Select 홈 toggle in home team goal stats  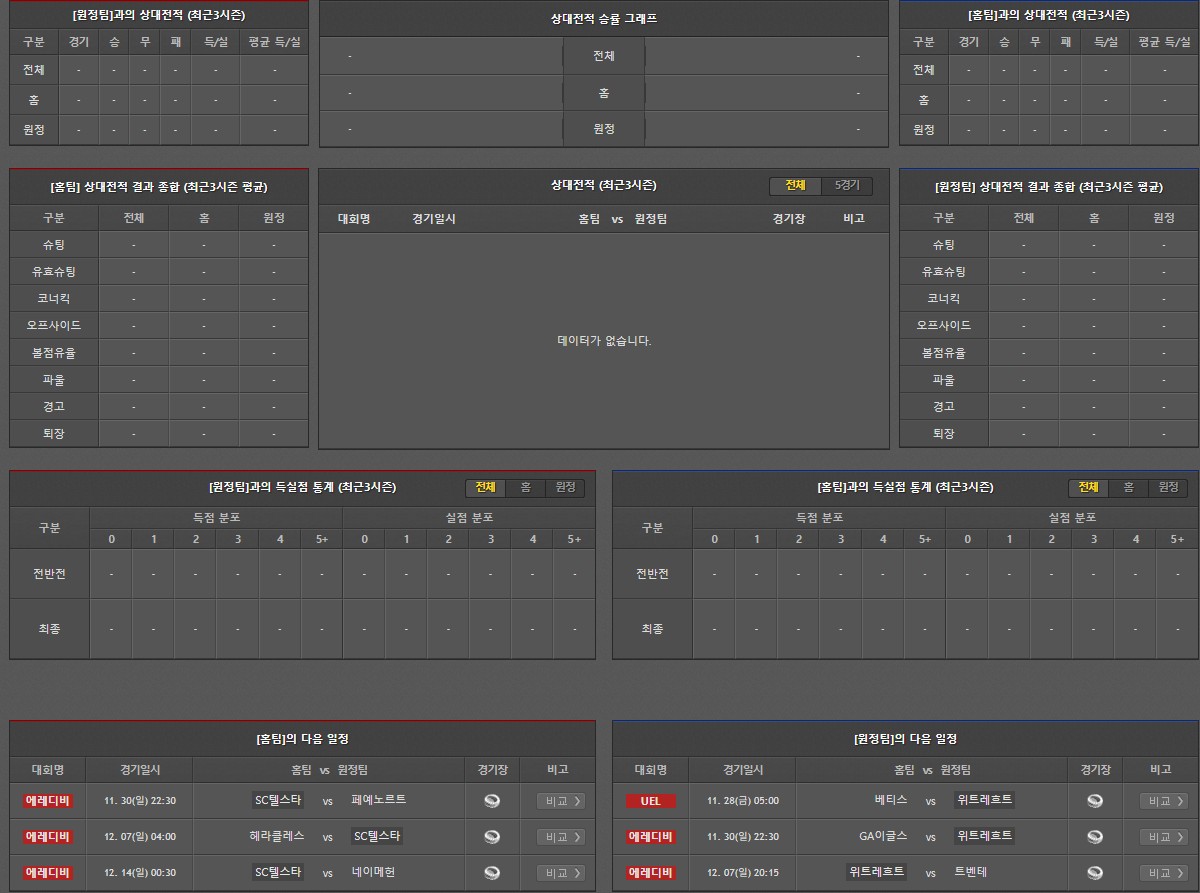coord(525,487)
